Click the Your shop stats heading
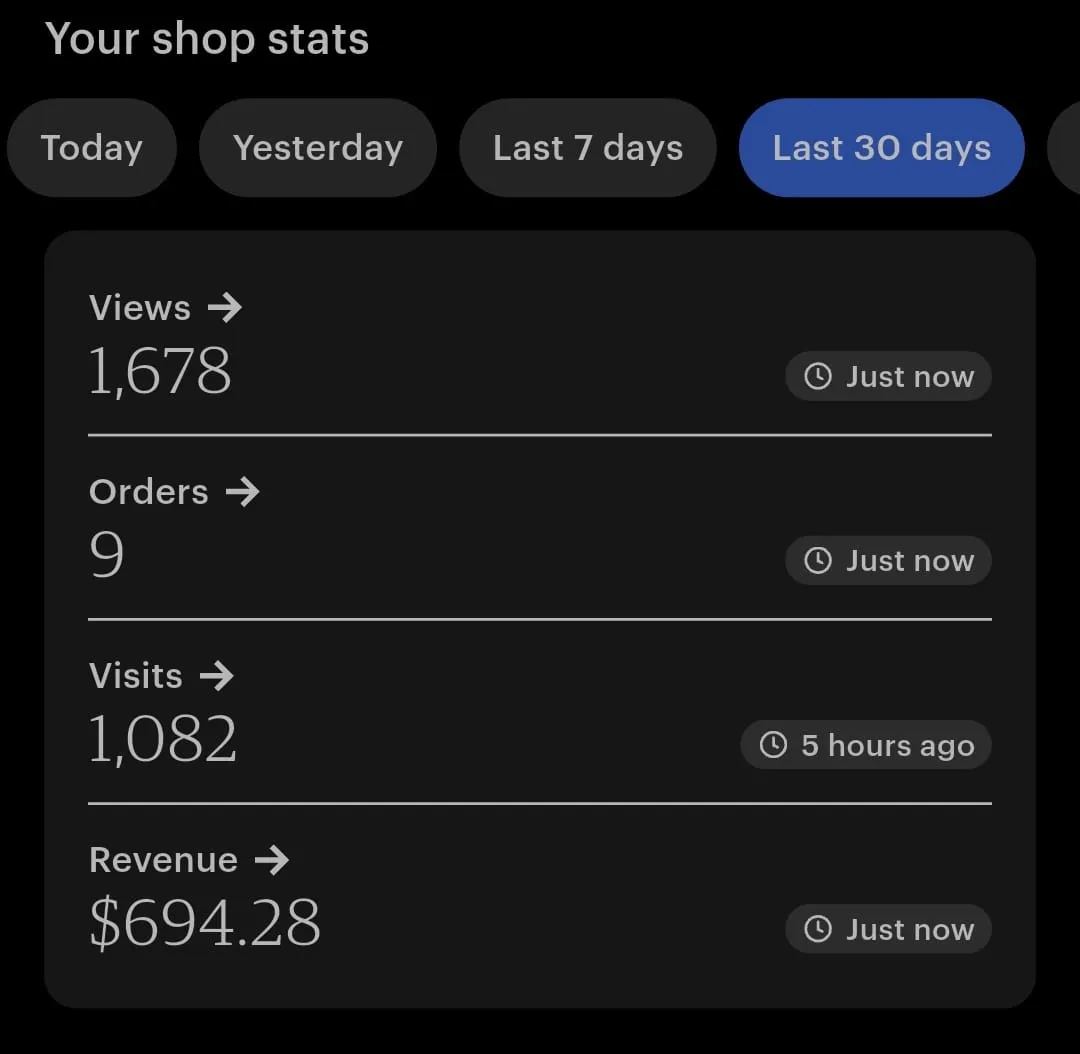 click(x=207, y=40)
